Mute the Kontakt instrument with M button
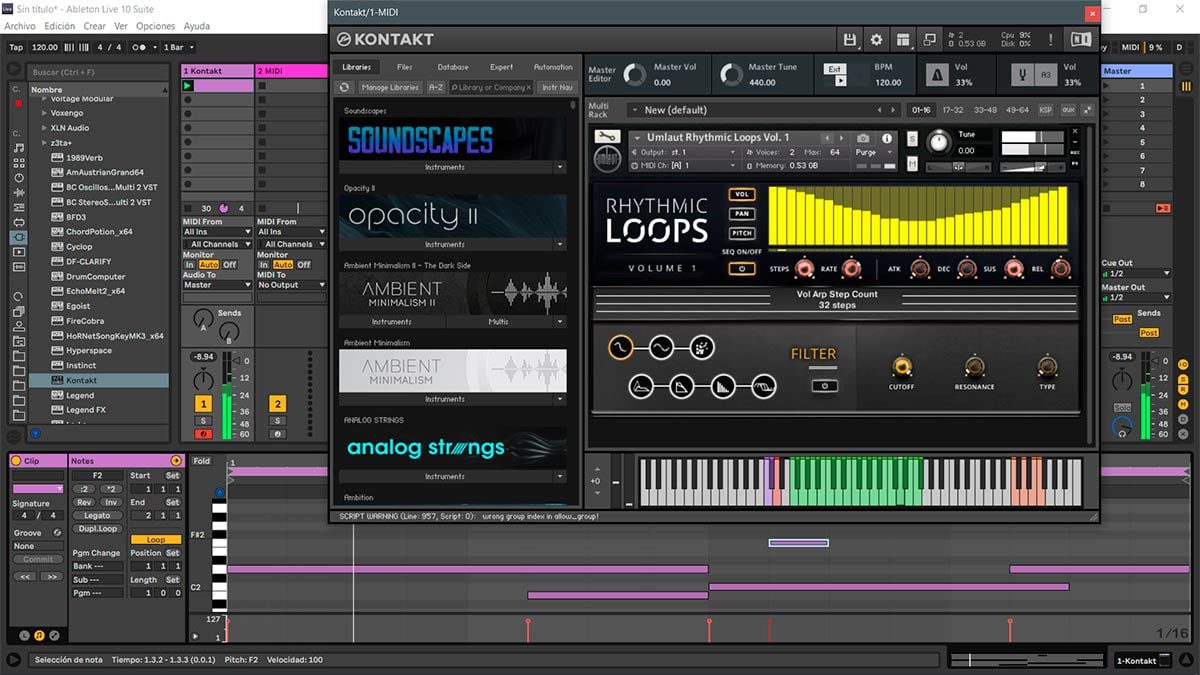This screenshot has width=1200, height=675. pyautogui.click(x=912, y=163)
